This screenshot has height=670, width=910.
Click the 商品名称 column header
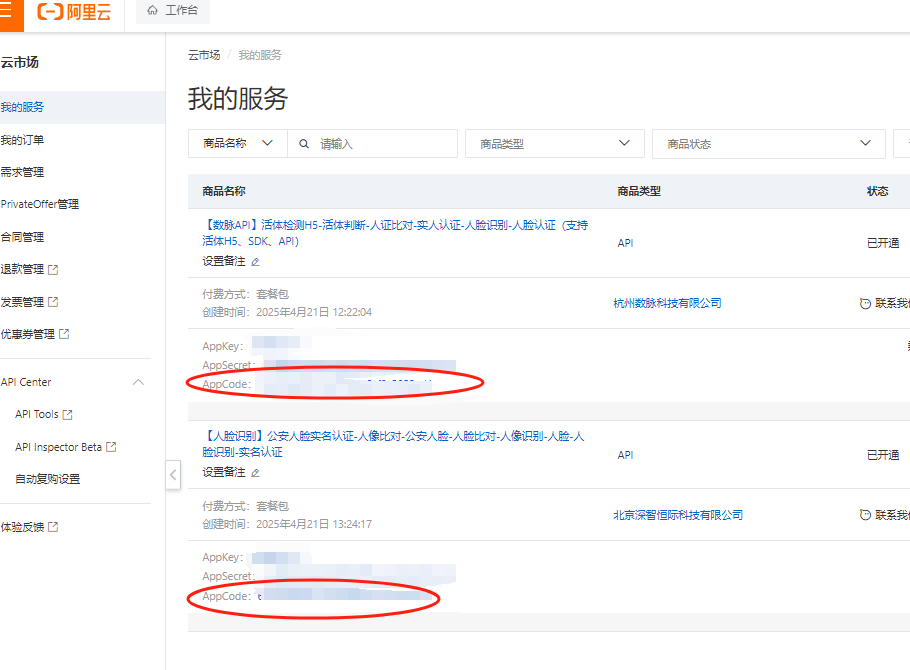click(224, 192)
